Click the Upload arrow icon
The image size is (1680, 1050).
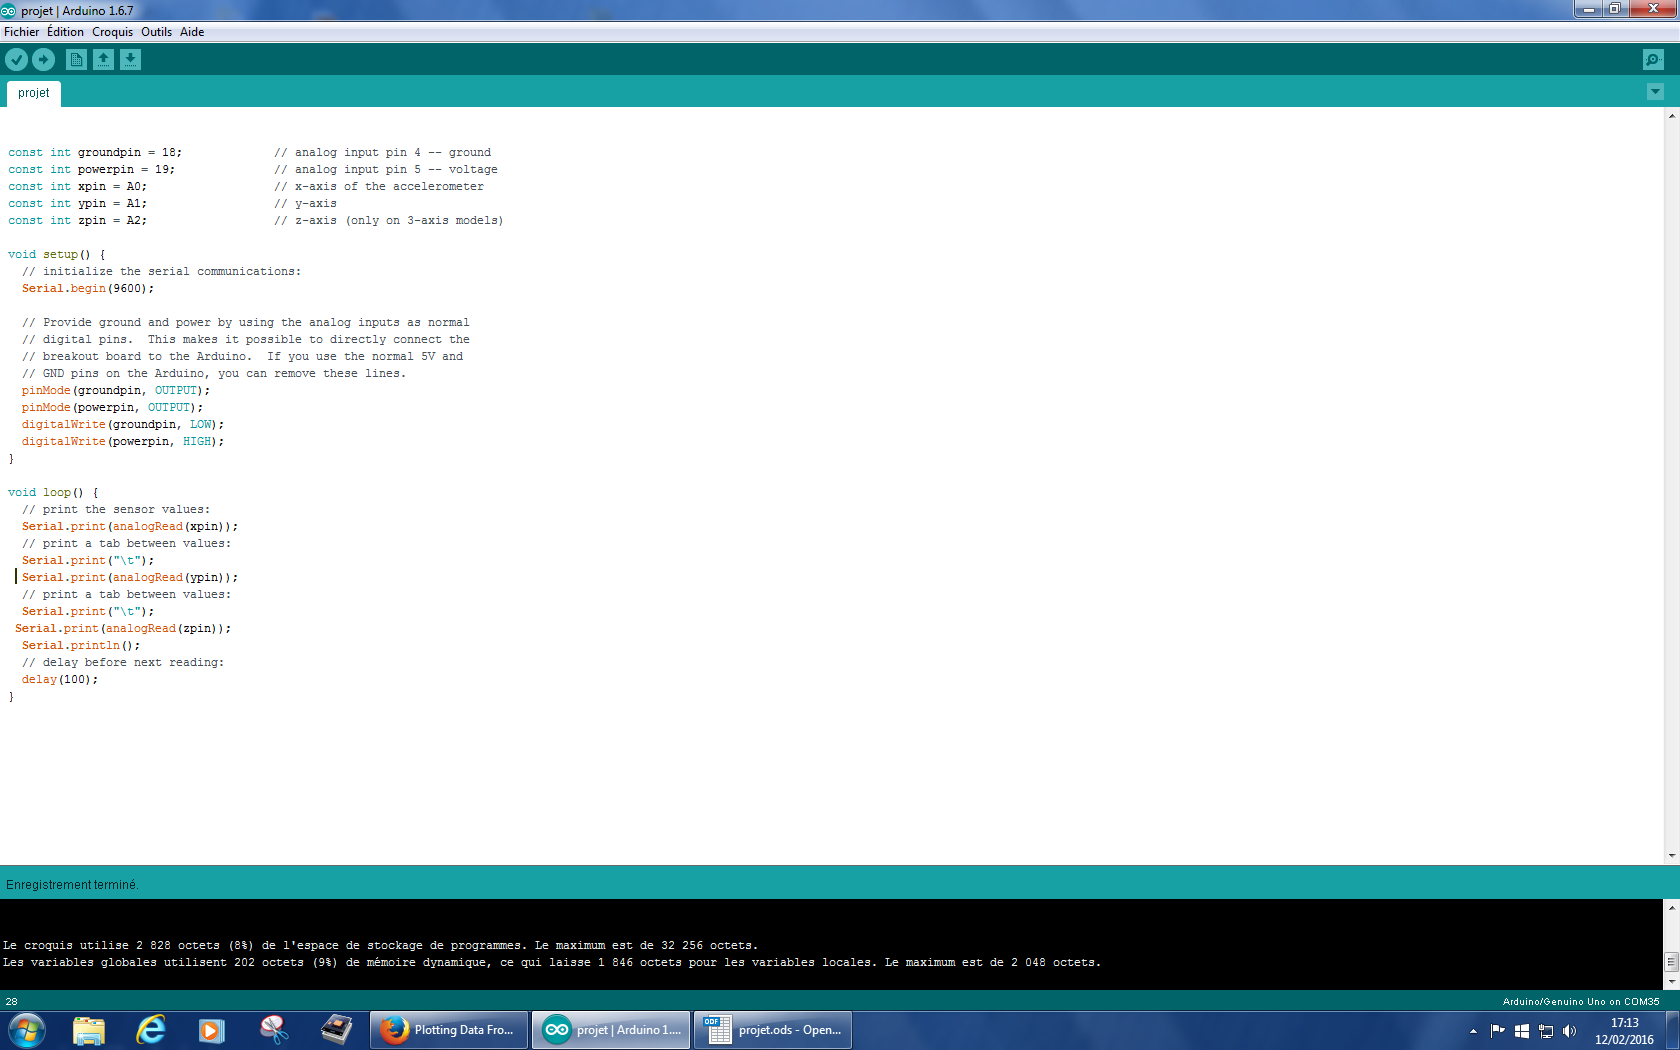[43, 60]
